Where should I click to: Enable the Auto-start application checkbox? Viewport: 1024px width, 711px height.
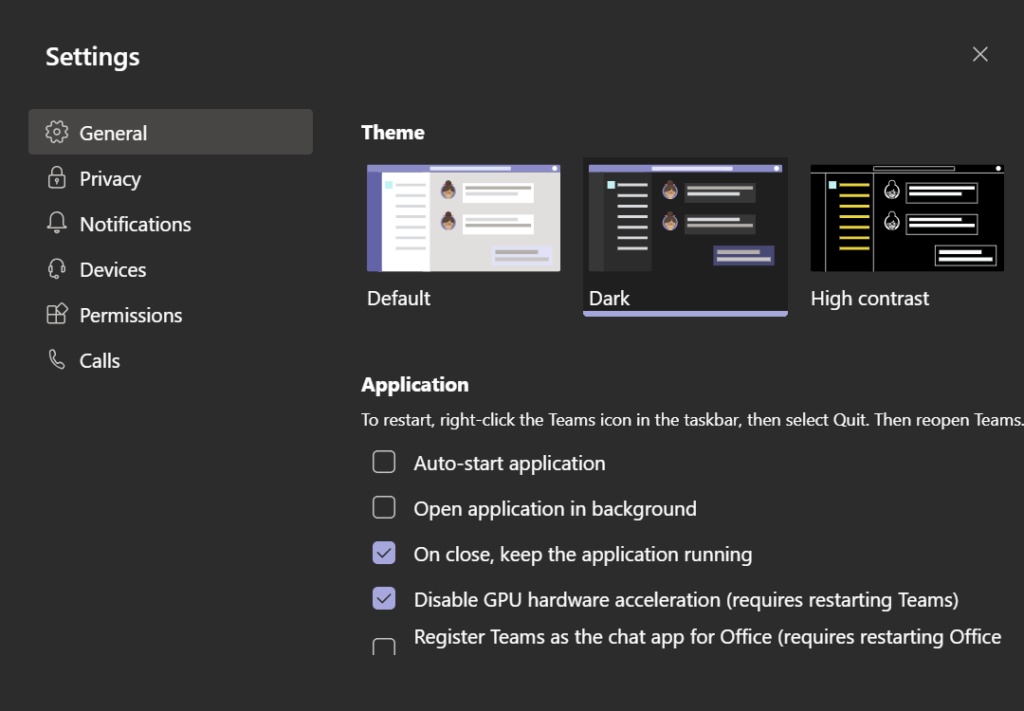click(x=384, y=462)
